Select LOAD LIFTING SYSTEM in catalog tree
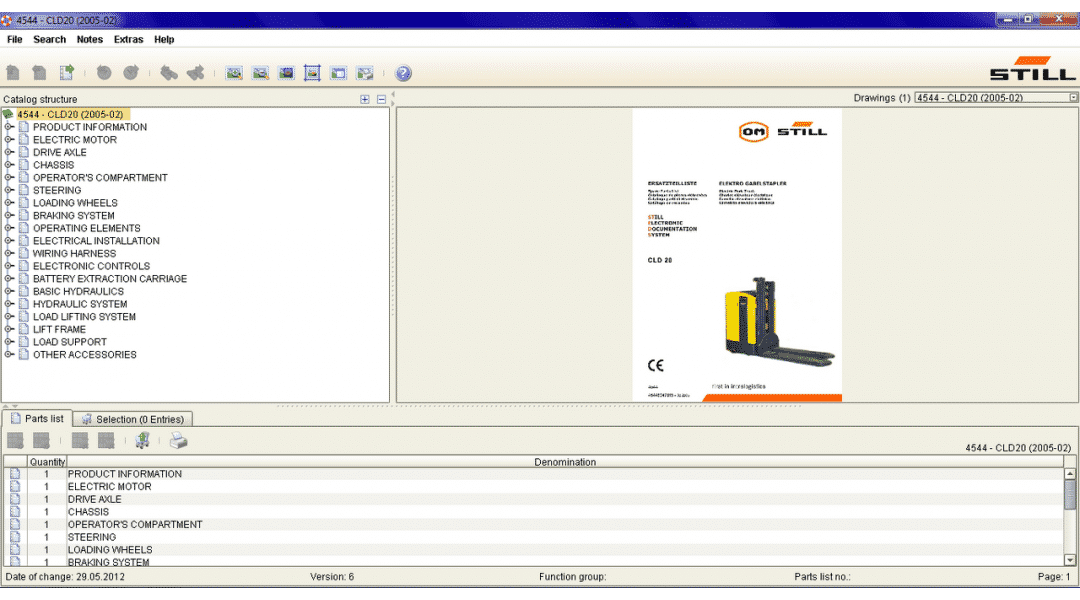Viewport: 1080px width, 600px height. click(85, 317)
